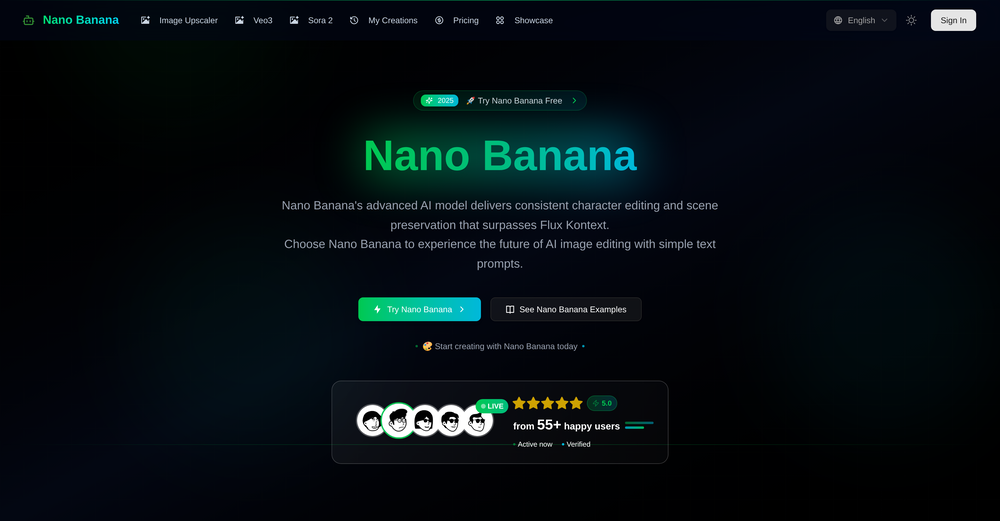Click the Veo3 image icon in the navbar

239,20
